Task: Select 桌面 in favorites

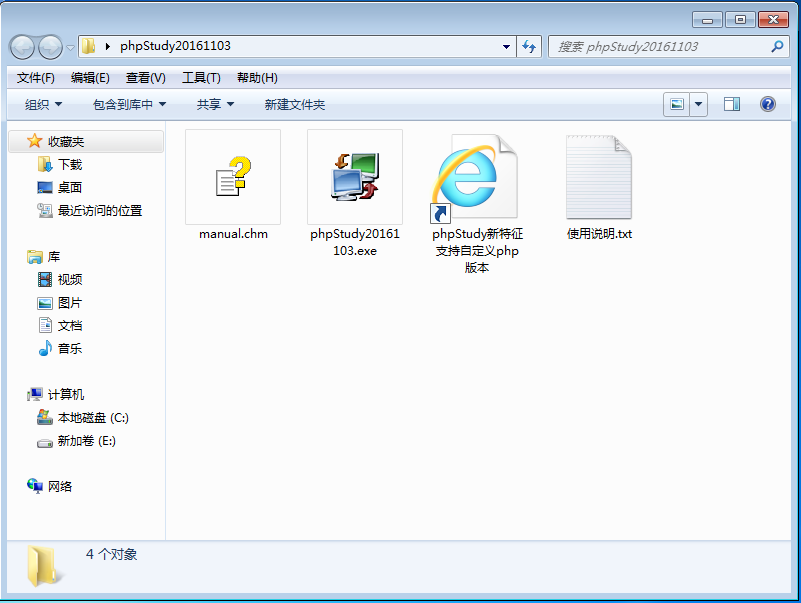Action: point(69,188)
